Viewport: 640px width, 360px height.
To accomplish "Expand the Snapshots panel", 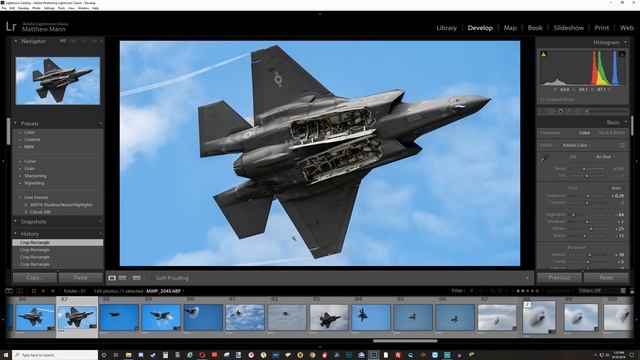I will coord(16,222).
